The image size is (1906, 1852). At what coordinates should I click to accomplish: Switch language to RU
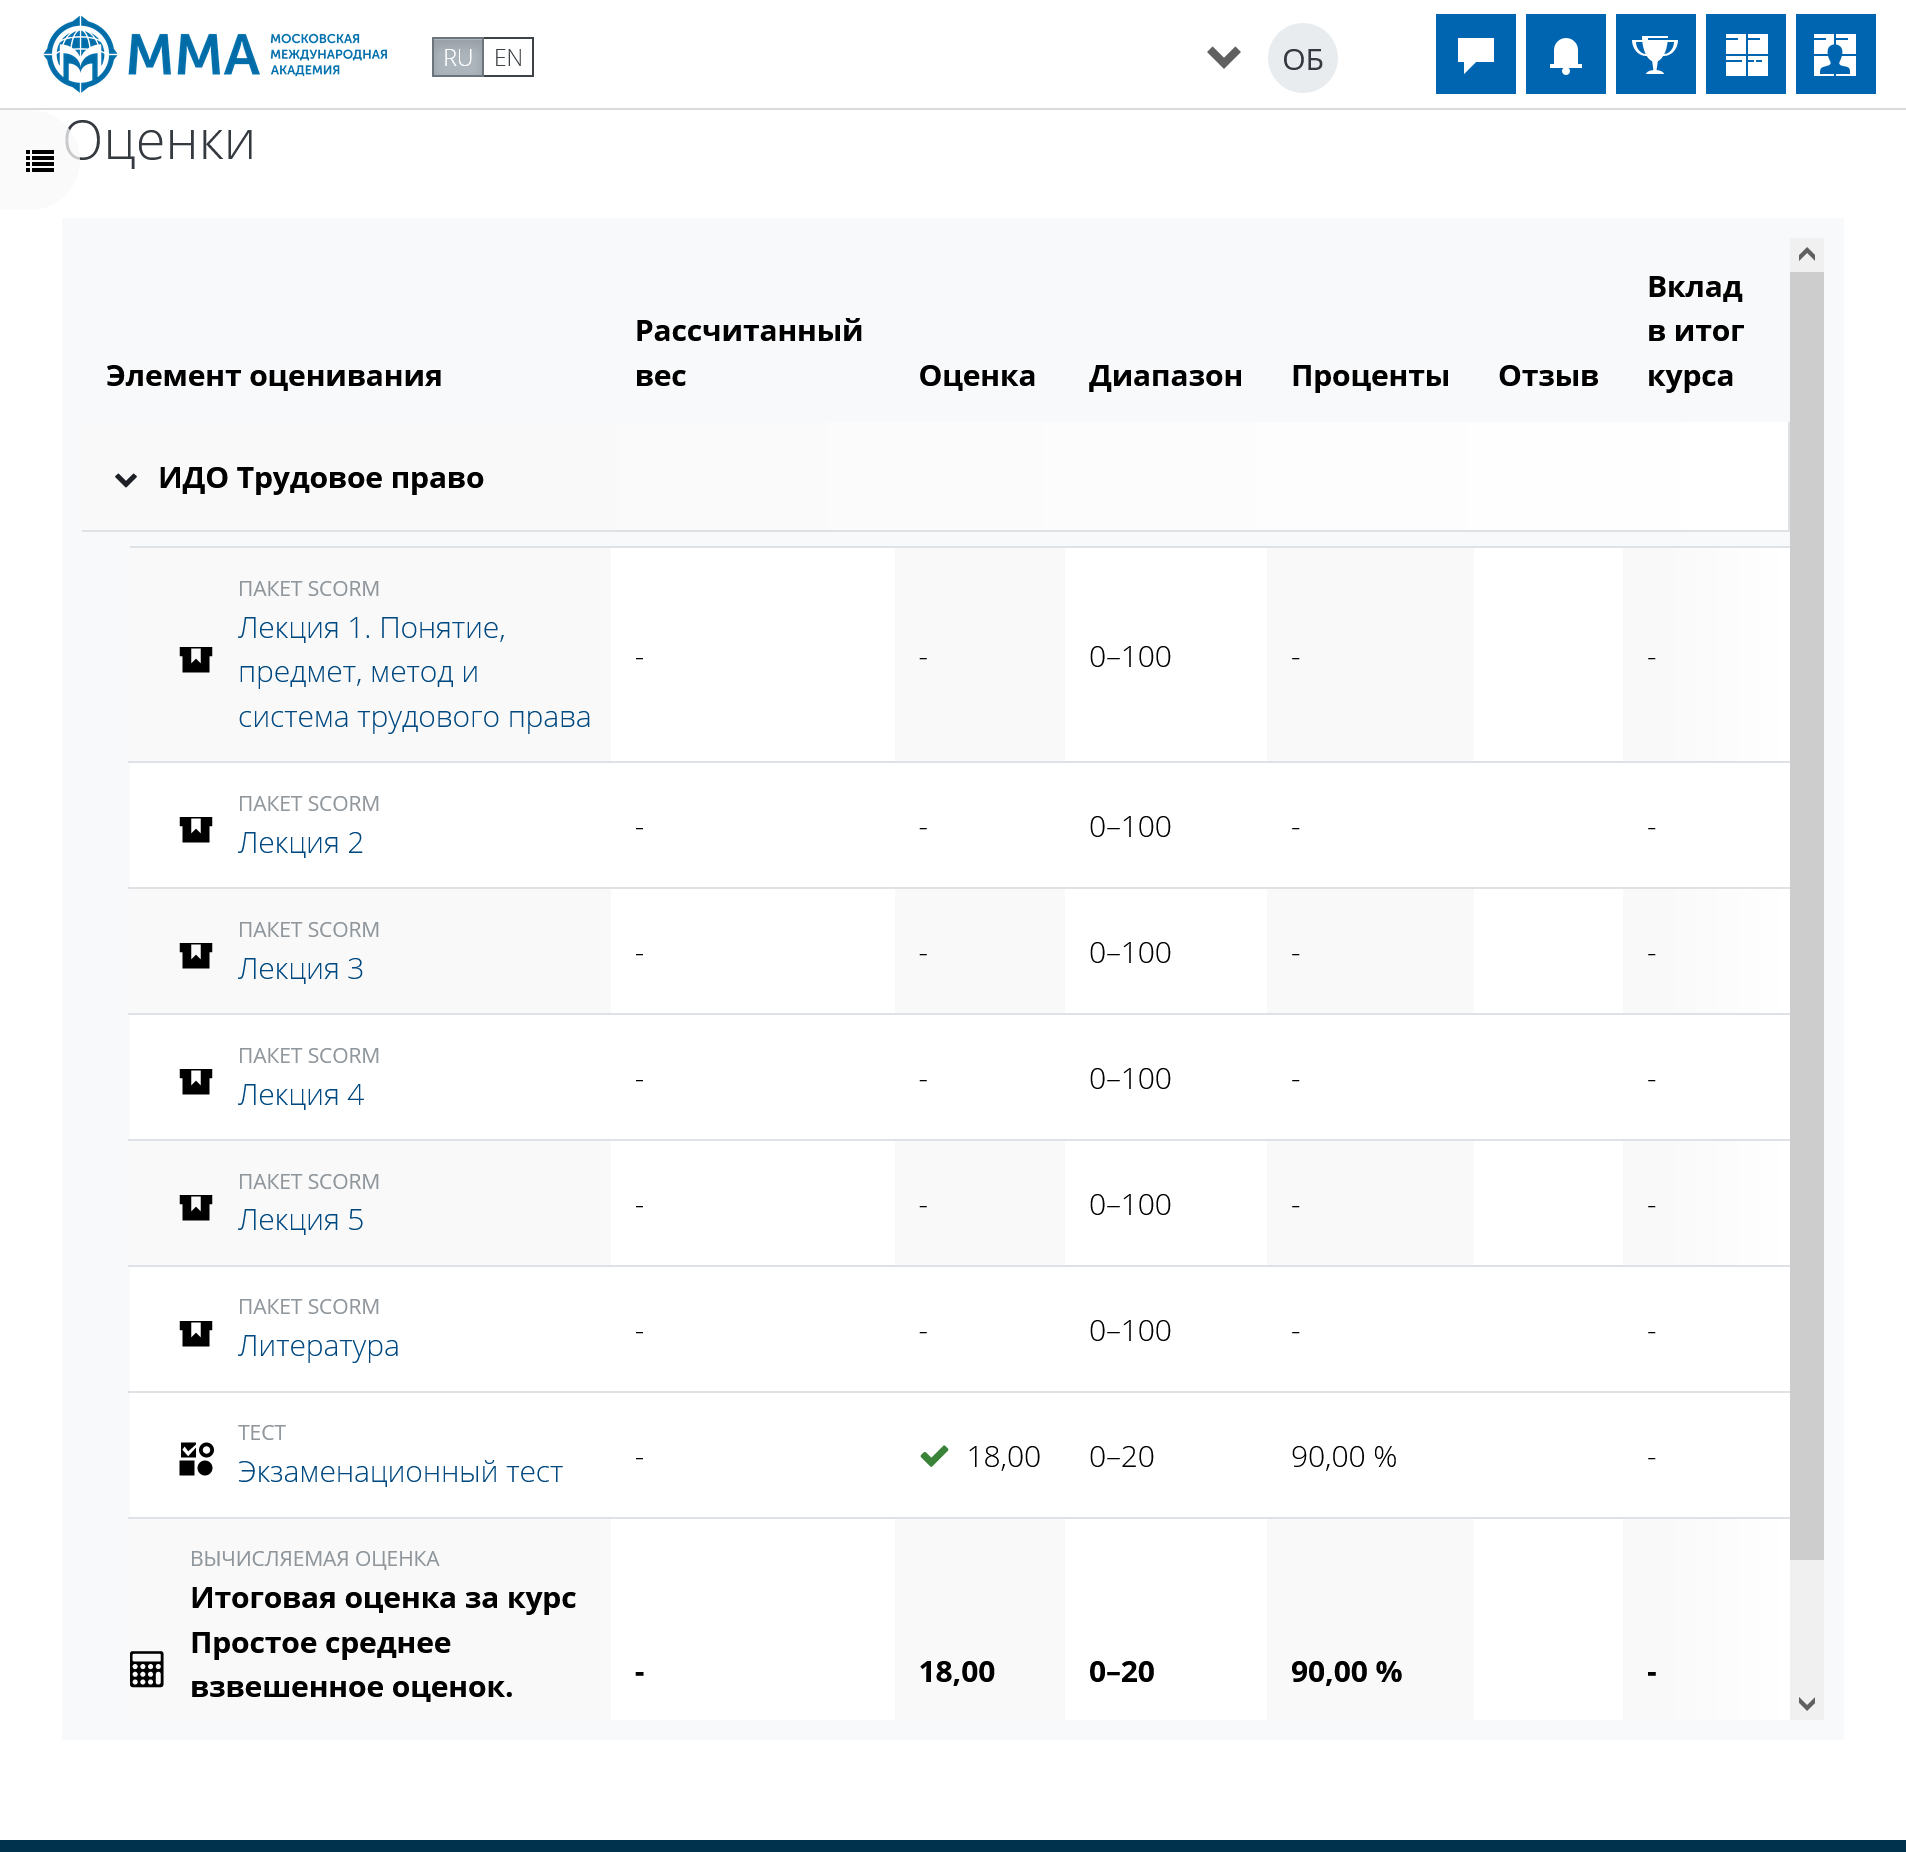pos(457,58)
